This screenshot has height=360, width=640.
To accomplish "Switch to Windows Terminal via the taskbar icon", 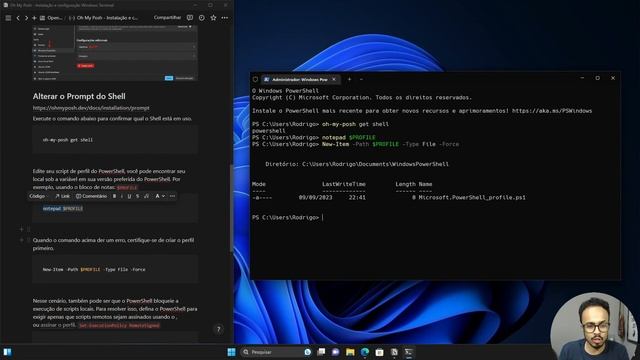I will [409, 352].
